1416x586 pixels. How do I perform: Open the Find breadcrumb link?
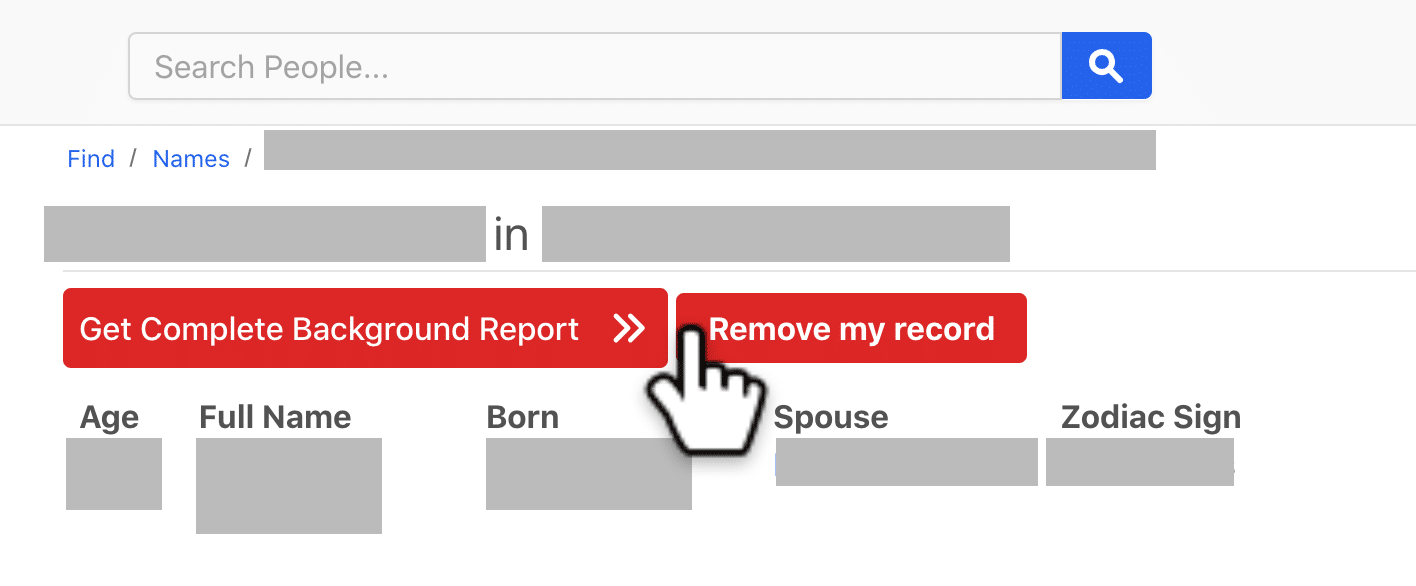[91, 159]
